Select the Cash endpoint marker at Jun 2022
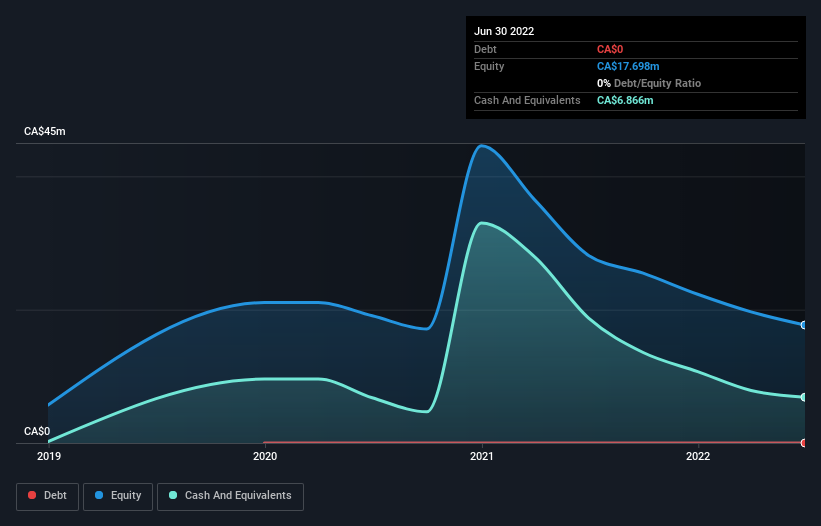Image resolution: width=821 pixels, height=526 pixels. tap(804, 397)
